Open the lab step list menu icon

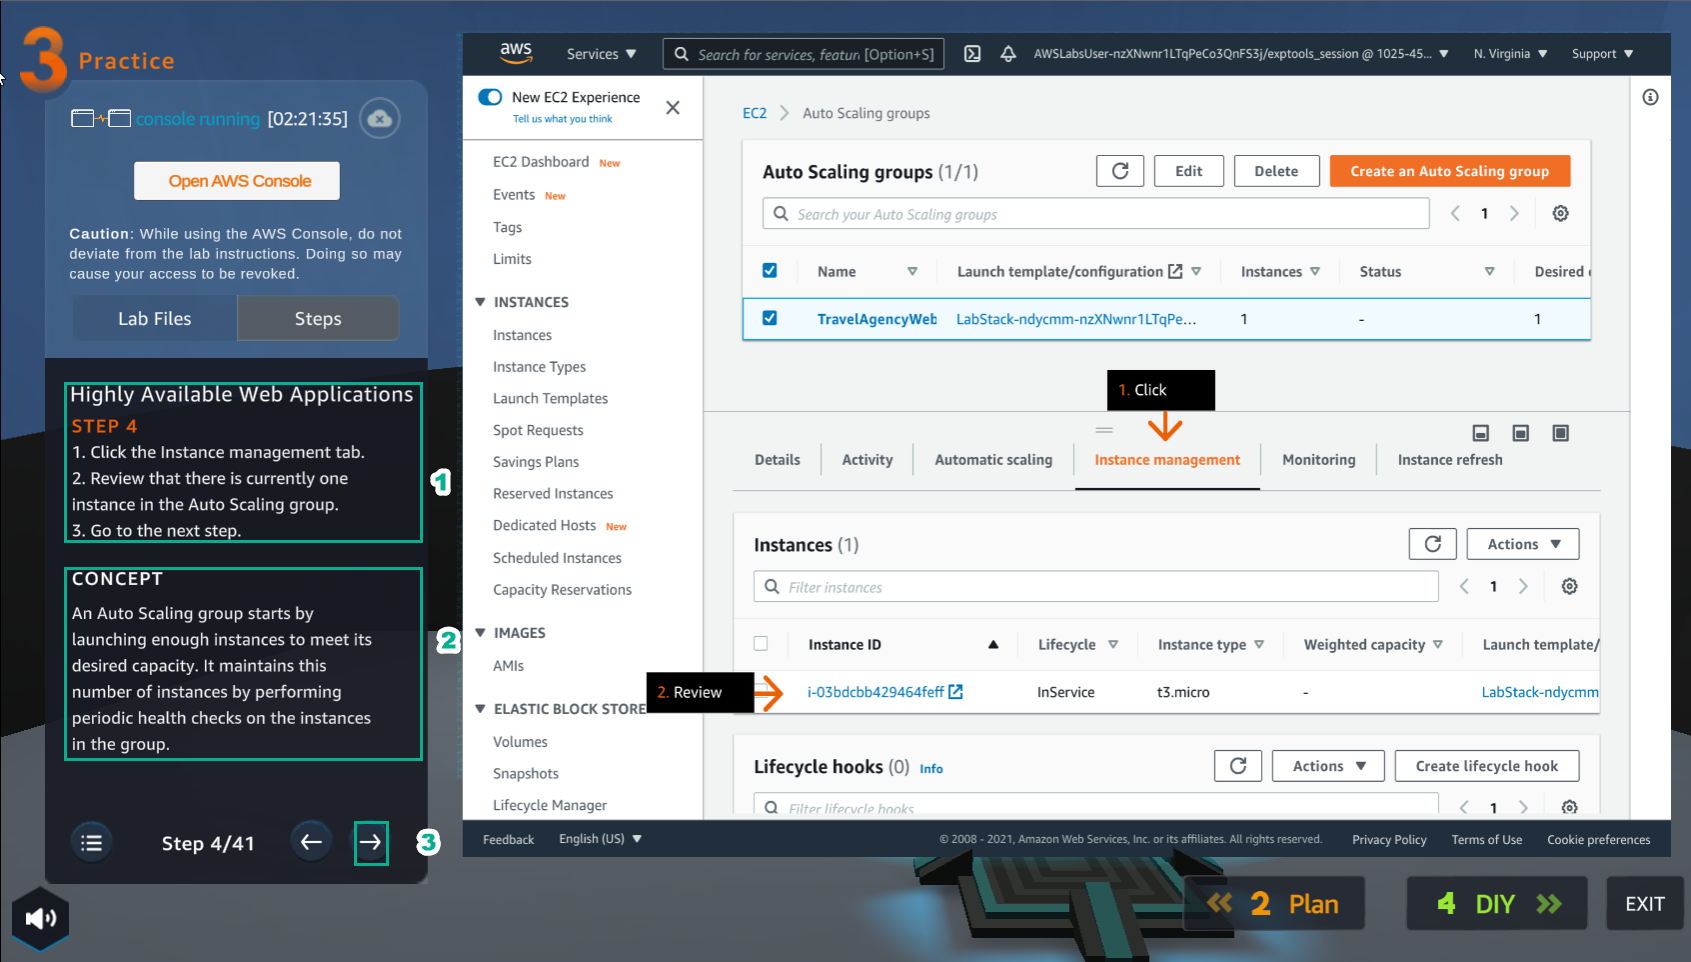tap(91, 843)
